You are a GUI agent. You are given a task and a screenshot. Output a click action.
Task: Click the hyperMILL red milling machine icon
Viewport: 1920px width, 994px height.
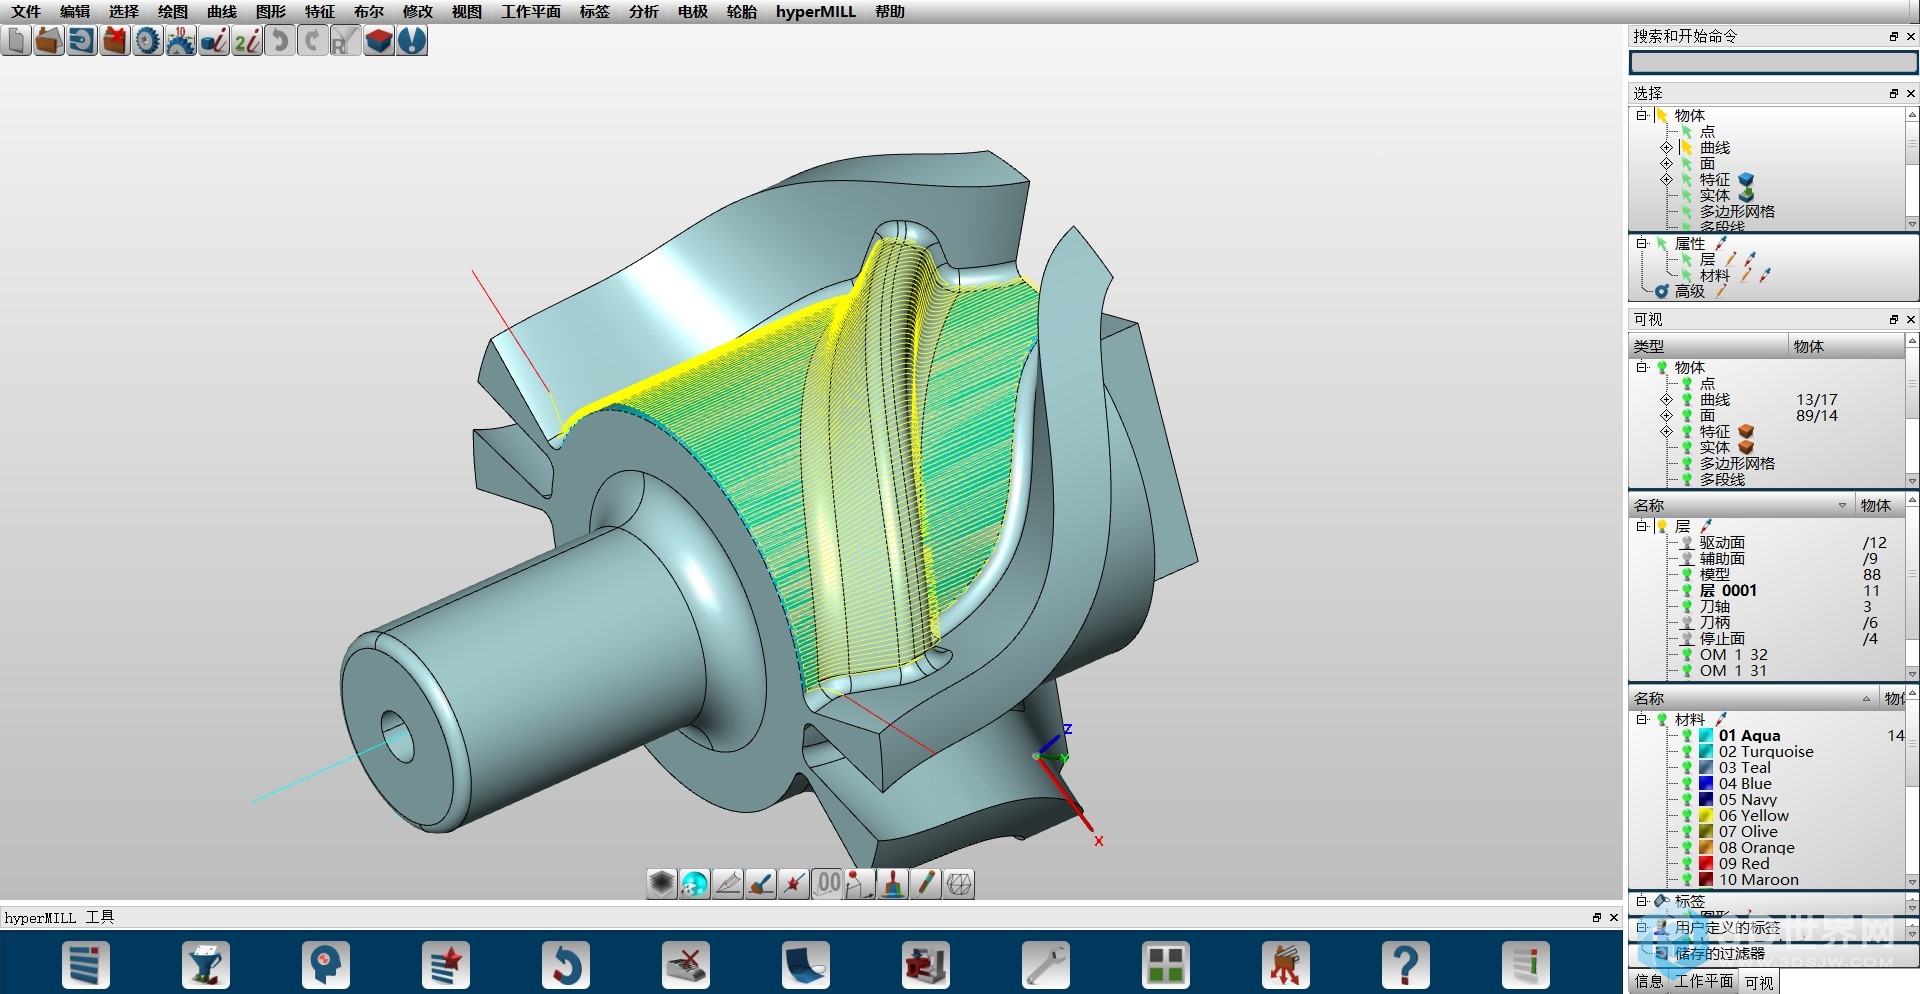pyautogui.click(x=926, y=966)
